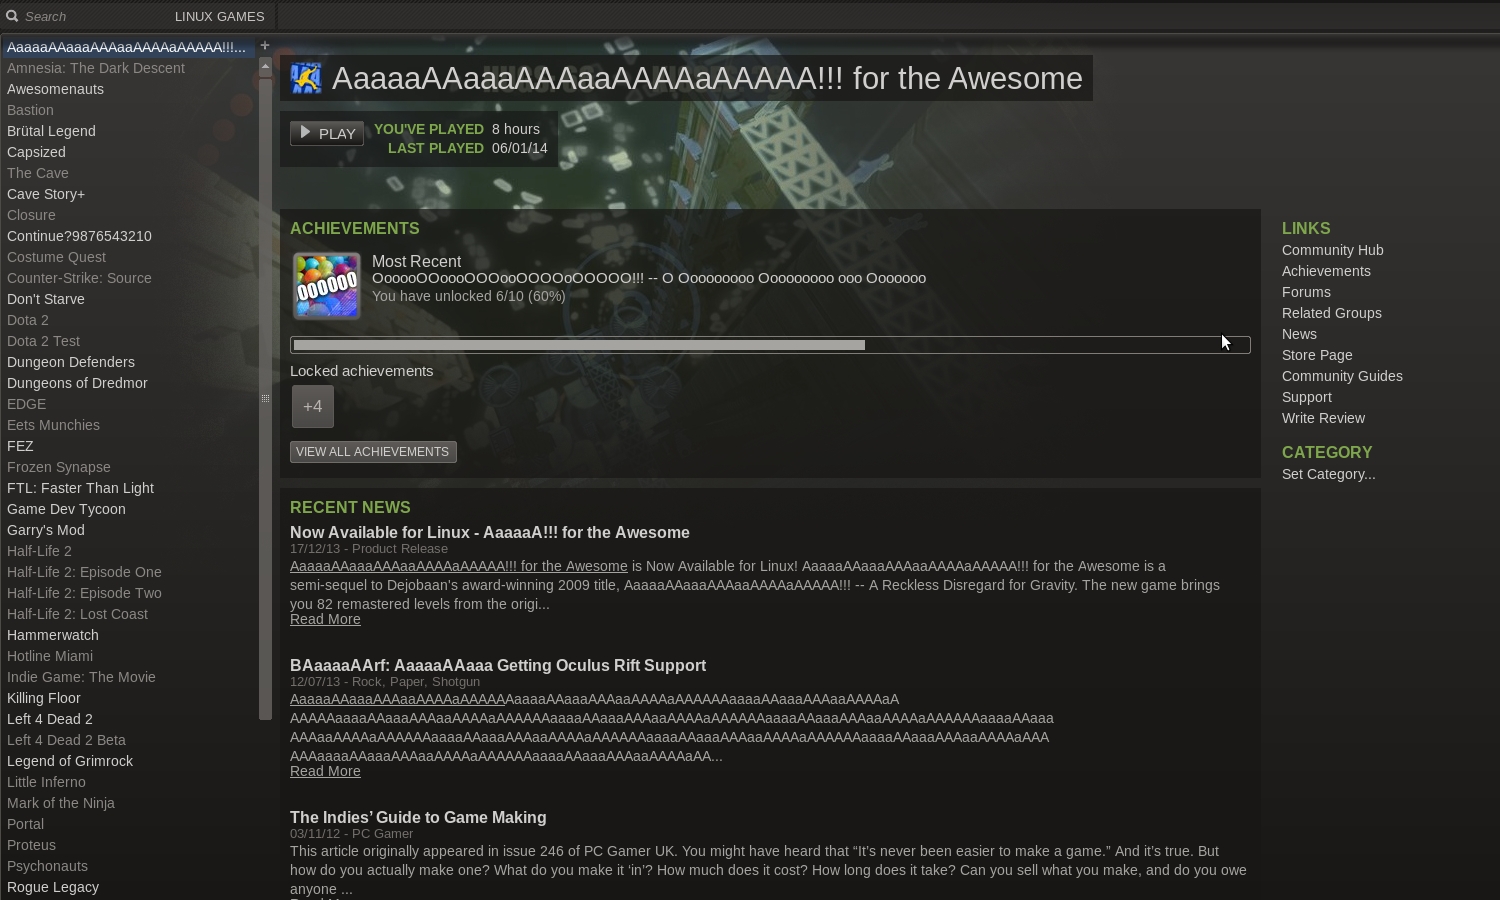Click VIEW ALL ACHIEVEMENTS button

(x=373, y=452)
